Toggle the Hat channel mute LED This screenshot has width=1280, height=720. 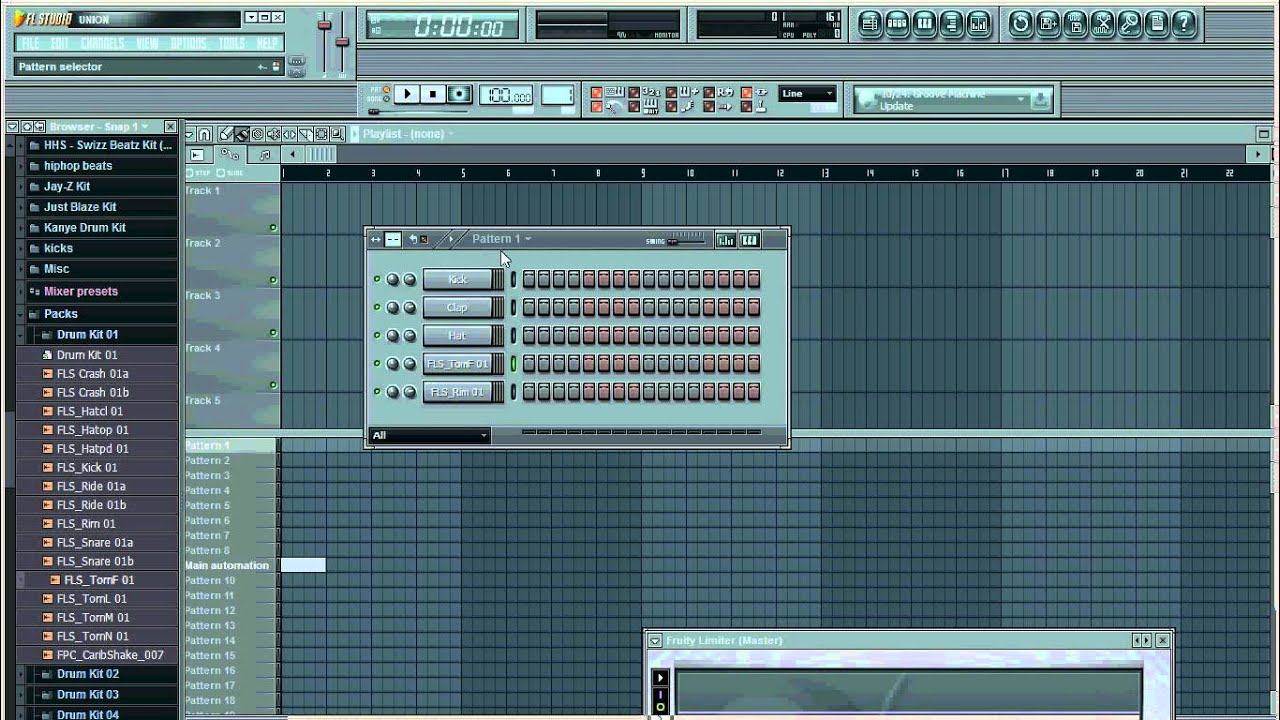click(377, 336)
